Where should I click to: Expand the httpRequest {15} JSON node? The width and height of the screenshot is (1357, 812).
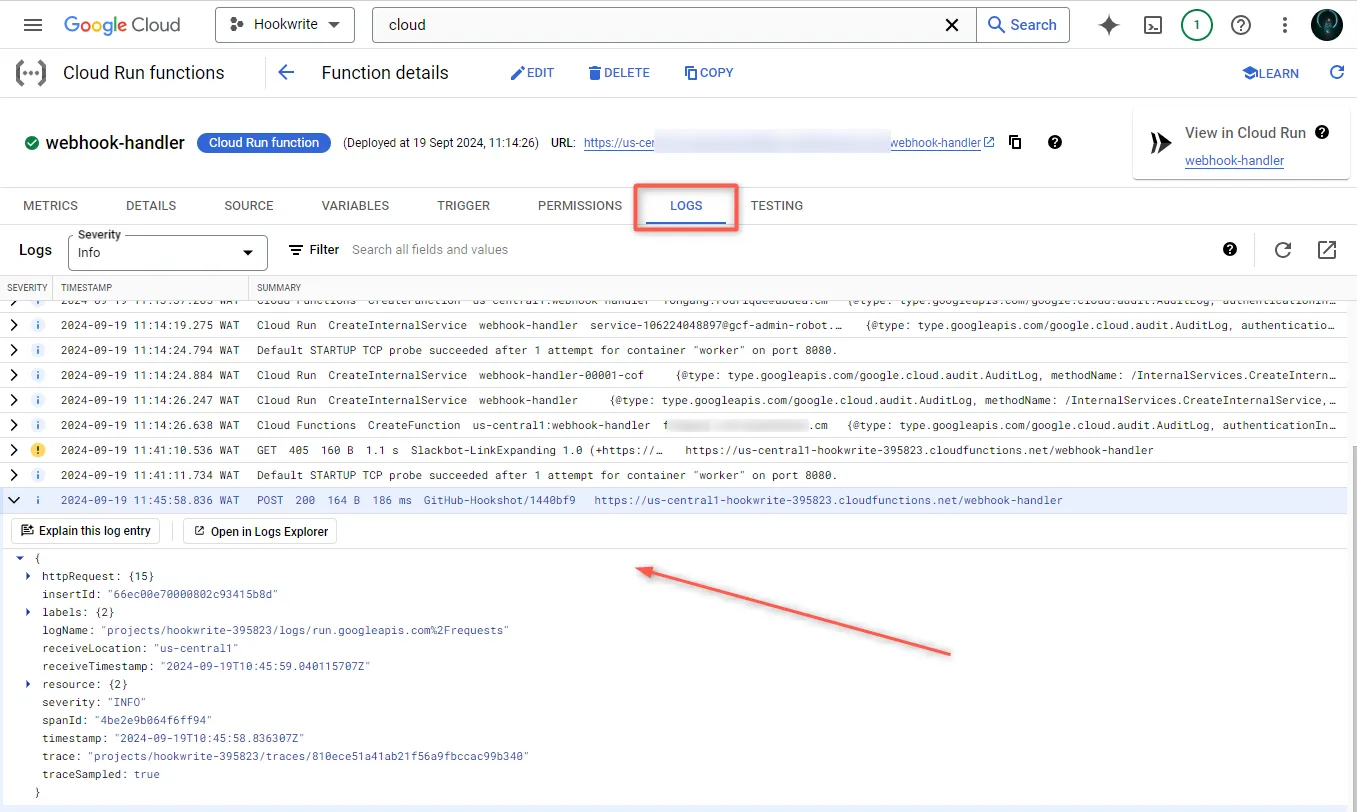point(28,576)
